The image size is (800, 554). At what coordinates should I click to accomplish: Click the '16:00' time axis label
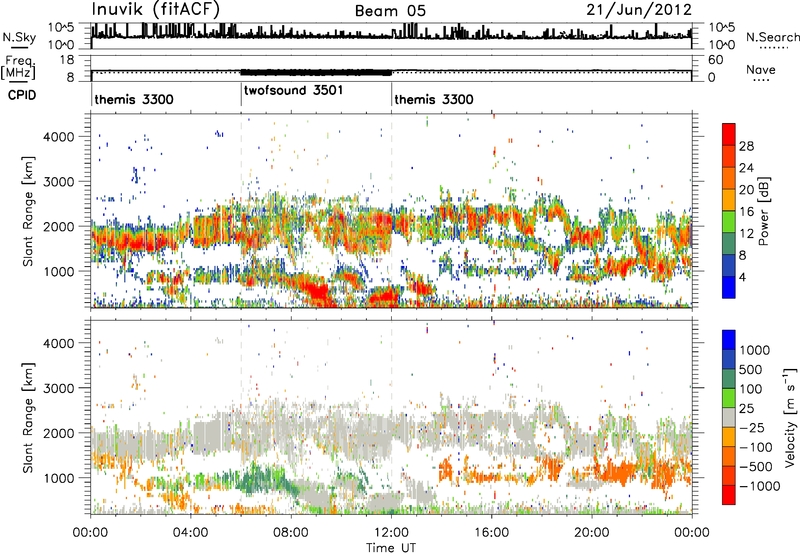point(491,533)
